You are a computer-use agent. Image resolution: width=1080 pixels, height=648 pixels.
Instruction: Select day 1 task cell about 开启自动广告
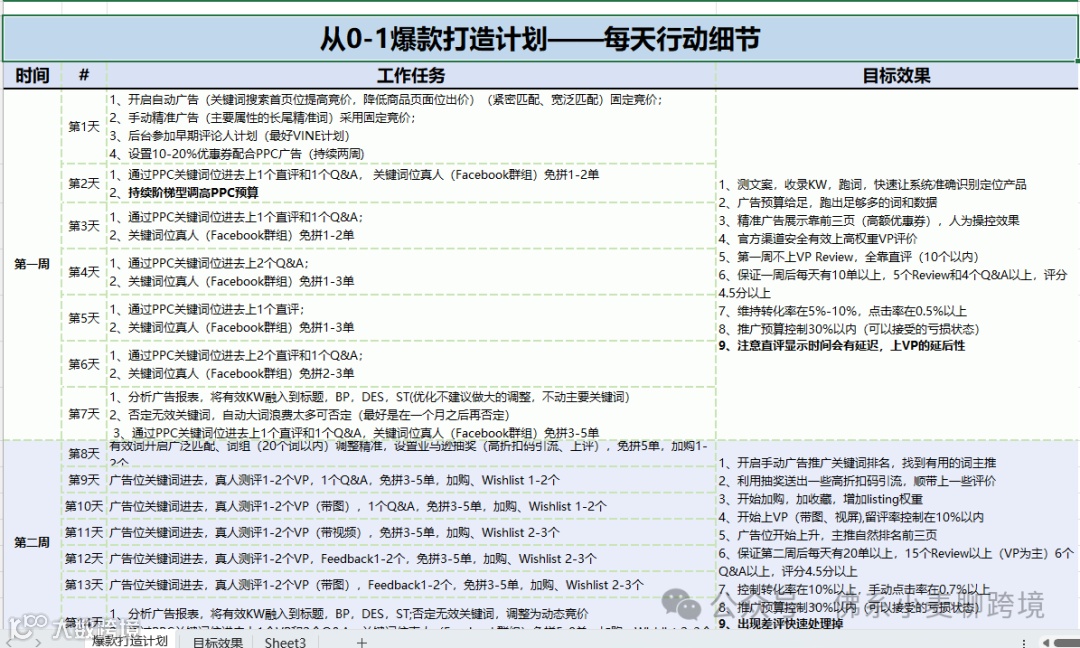pyautogui.click(x=411, y=126)
